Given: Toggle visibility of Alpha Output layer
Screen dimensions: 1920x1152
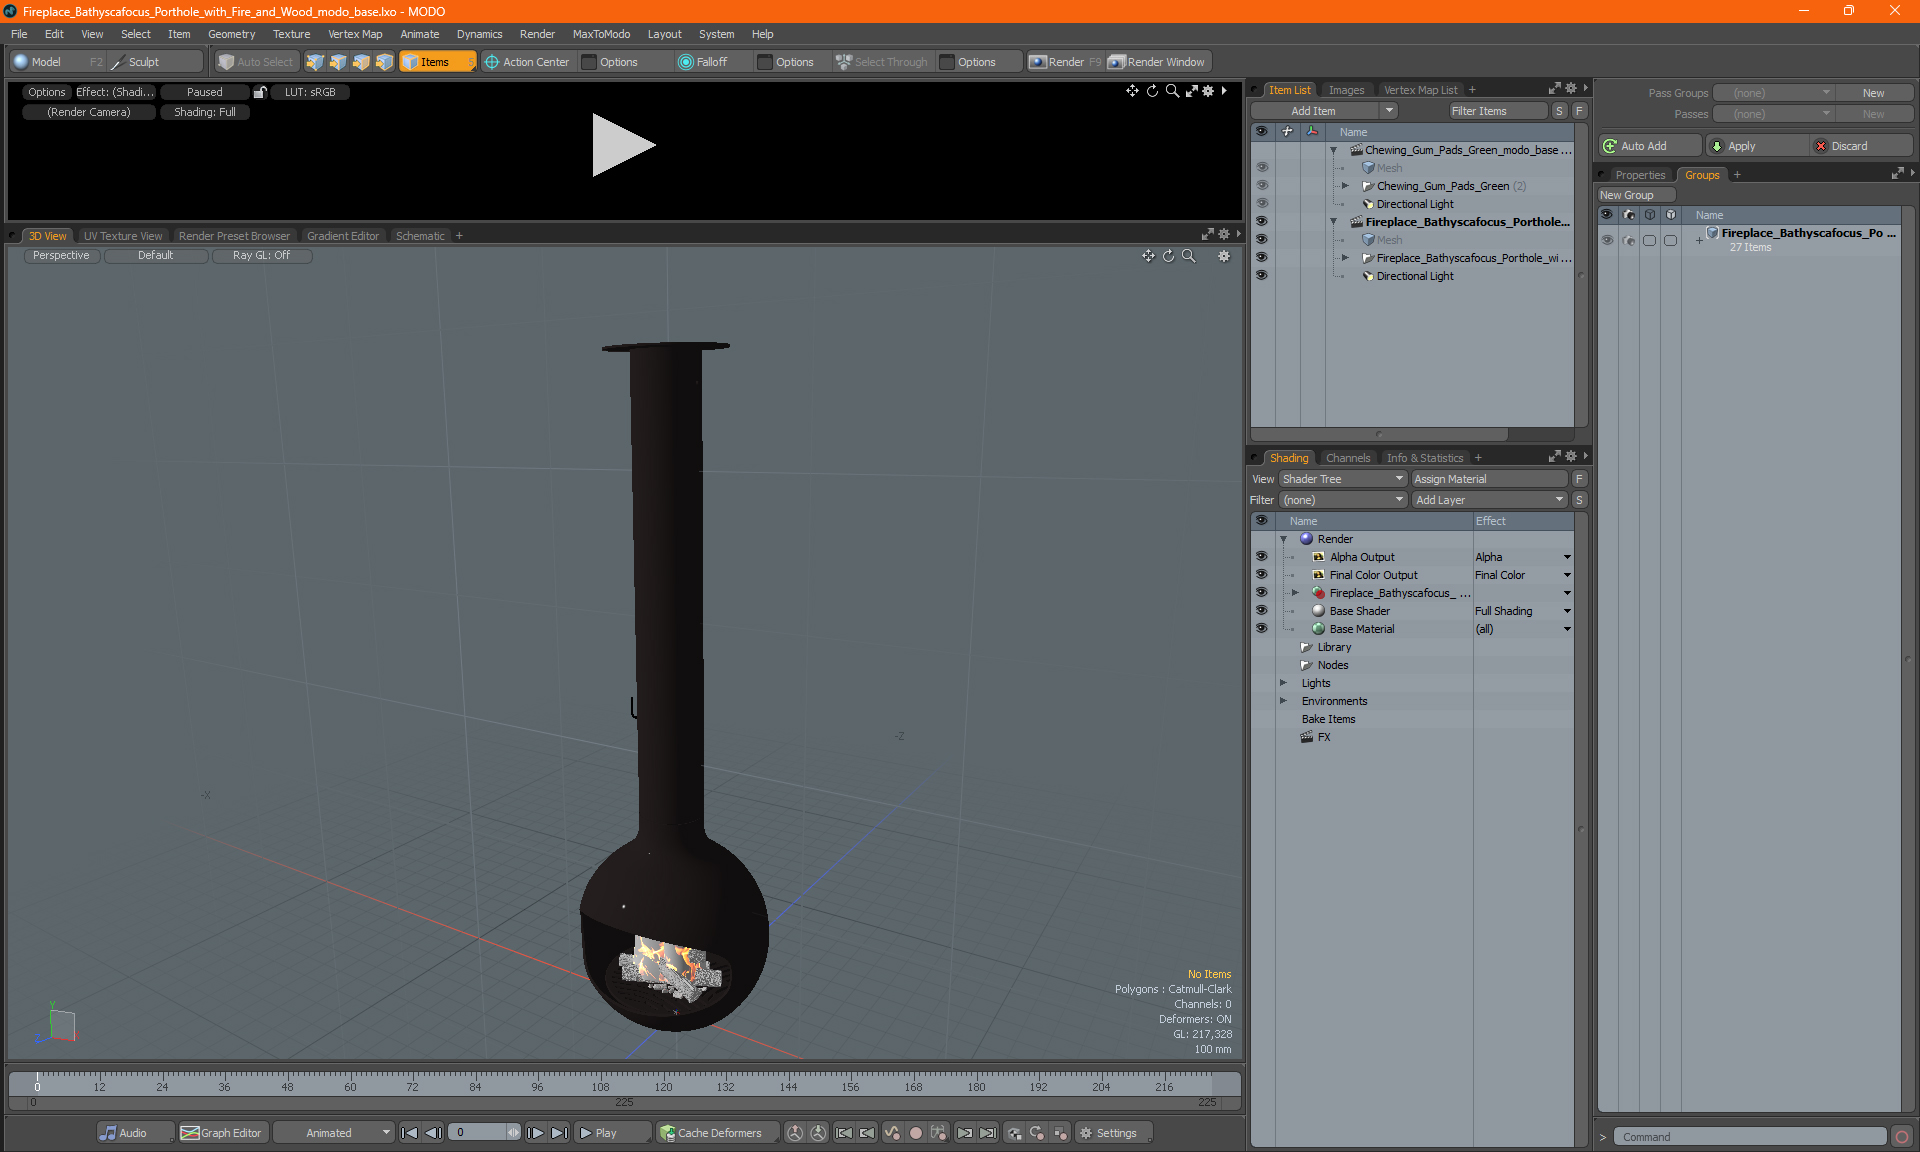Looking at the screenshot, I should click(1262, 557).
